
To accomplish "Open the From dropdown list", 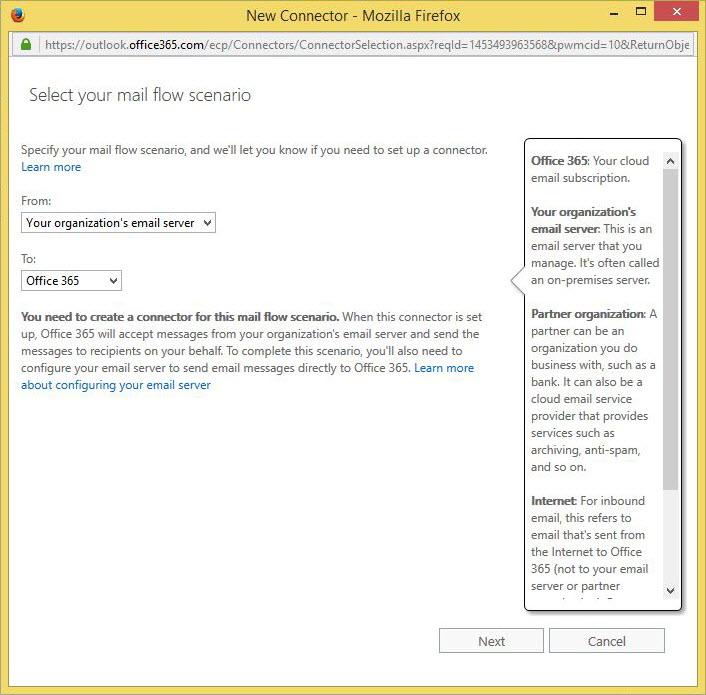I will (x=118, y=223).
